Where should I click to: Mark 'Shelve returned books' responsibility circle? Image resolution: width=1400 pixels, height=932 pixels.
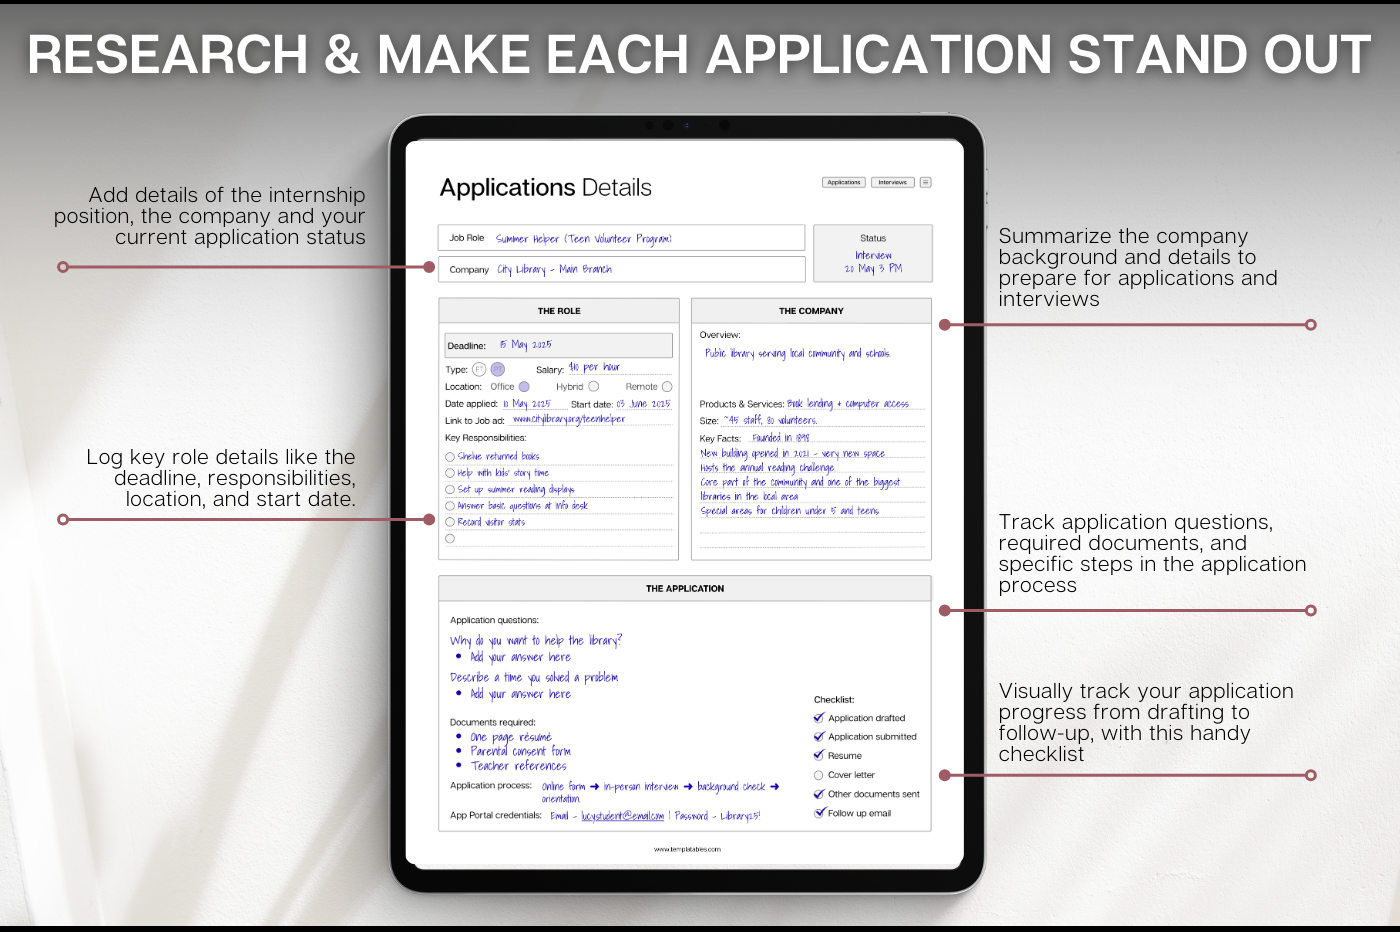coord(450,457)
